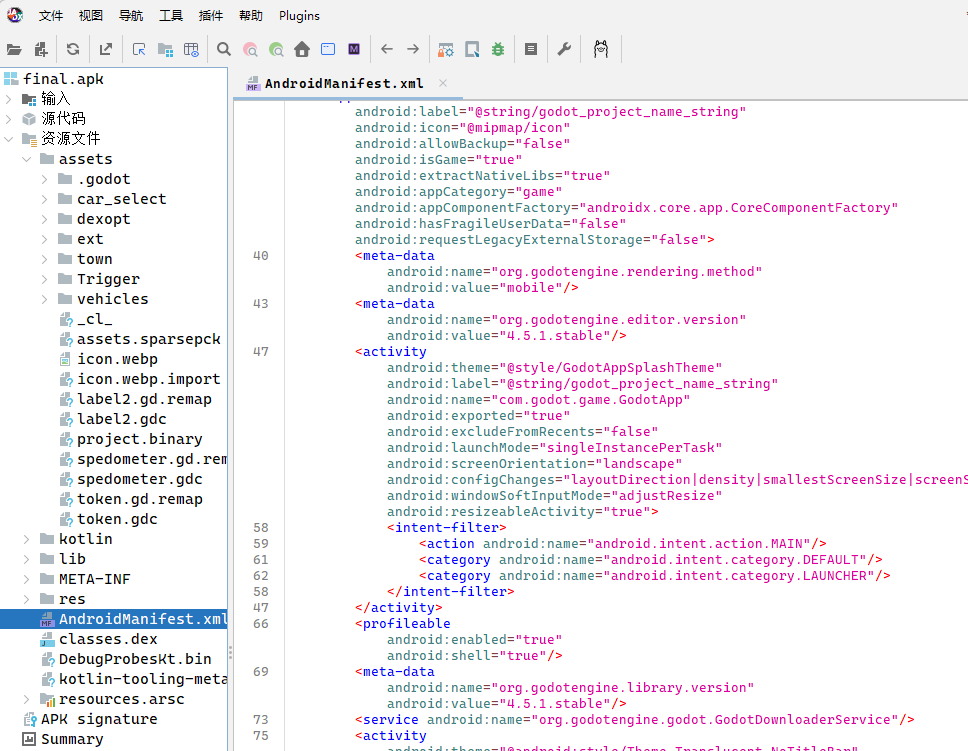This screenshot has height=751, width=968.
Task: Open preferences with the wrench icon
Action: 564,49
